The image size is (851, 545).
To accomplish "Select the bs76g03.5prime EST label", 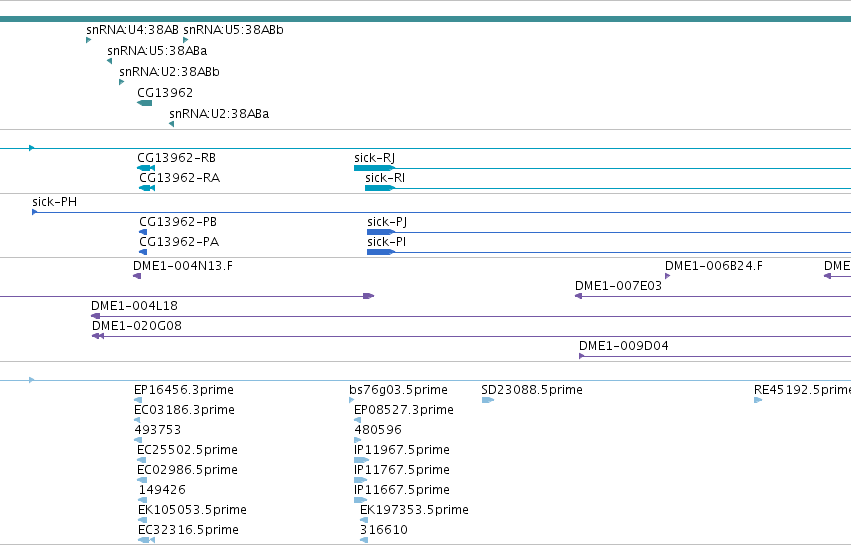I will (x=398, y=390).
